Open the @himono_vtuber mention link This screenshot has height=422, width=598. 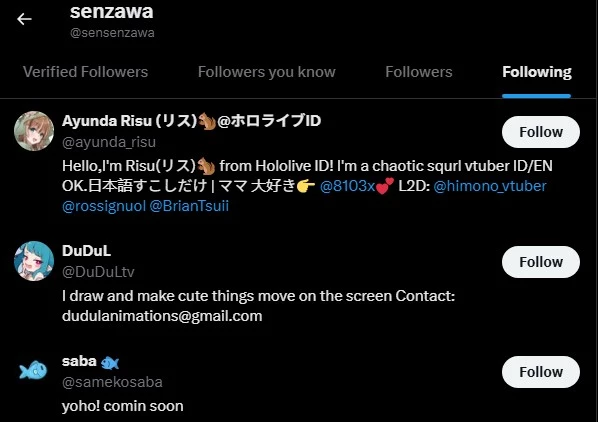[490, 186]
